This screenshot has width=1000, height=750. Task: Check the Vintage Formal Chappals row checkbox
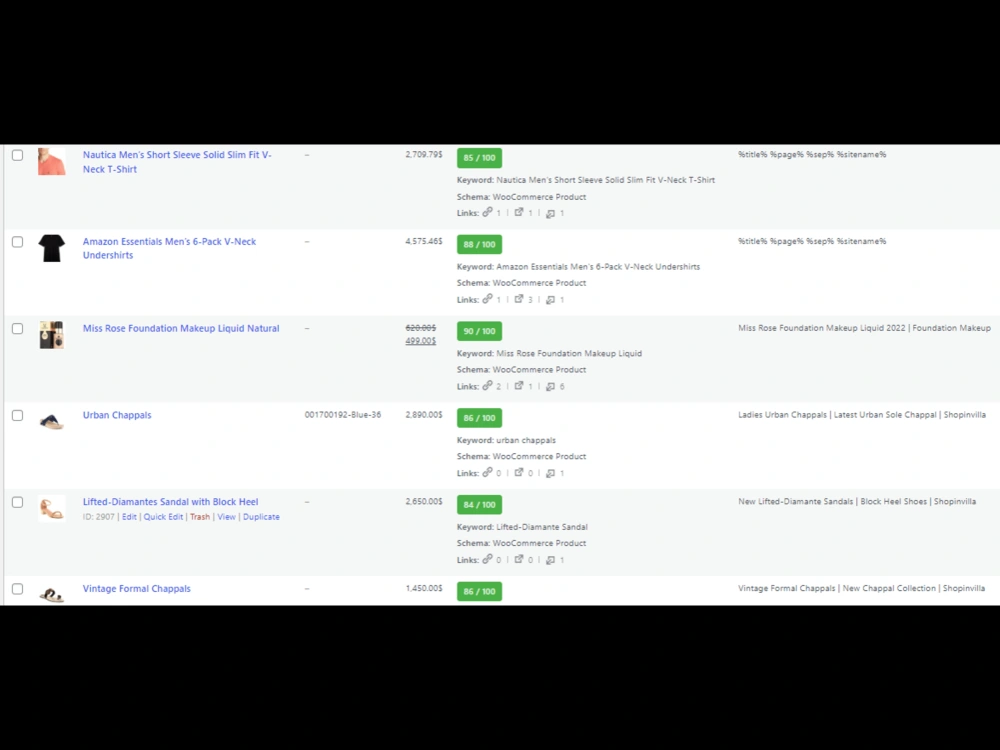pyautogui.click(x=17, y=589)
